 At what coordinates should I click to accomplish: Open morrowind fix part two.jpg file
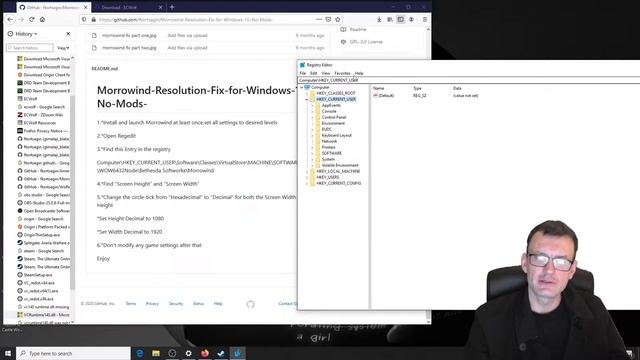click(129, 48)
